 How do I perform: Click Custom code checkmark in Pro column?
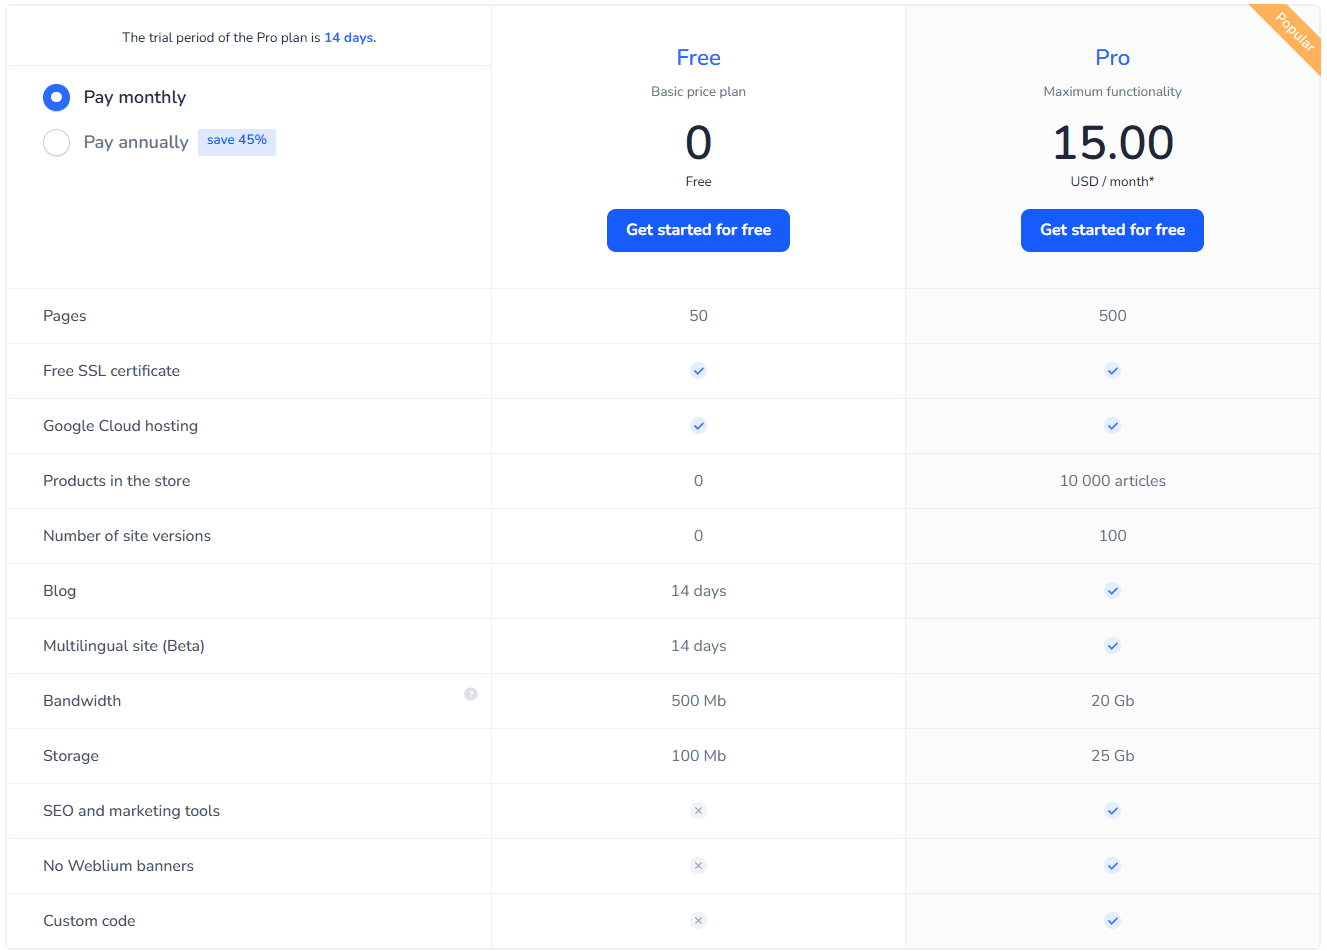(1112, 921)
